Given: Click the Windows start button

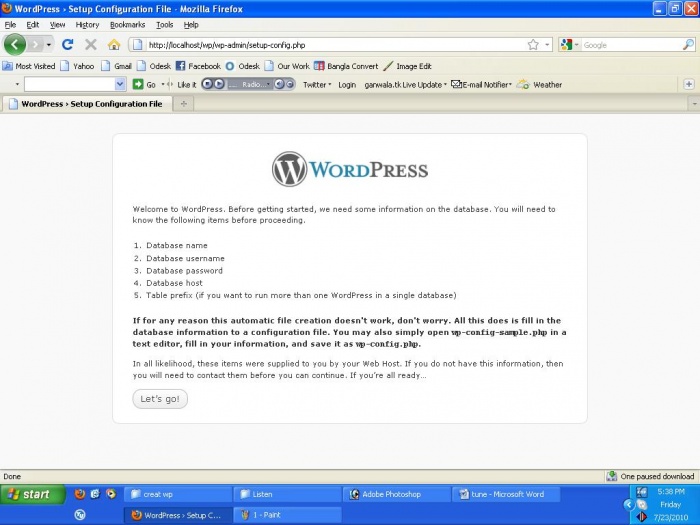Looking at the screenshot, I should coord(32,494).
